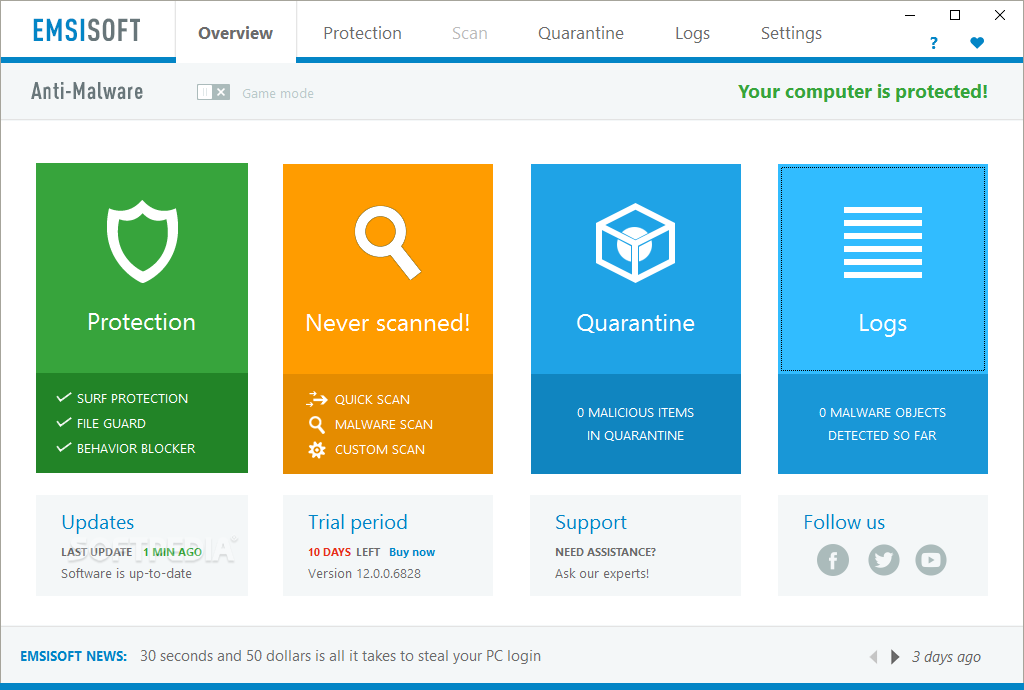Image resolution: width=1024 pixels, height=690 pixels.
Task: Click 0 MALWARE OBJECTS DETECTED SO FAR
Action: [x=882, y=424]
